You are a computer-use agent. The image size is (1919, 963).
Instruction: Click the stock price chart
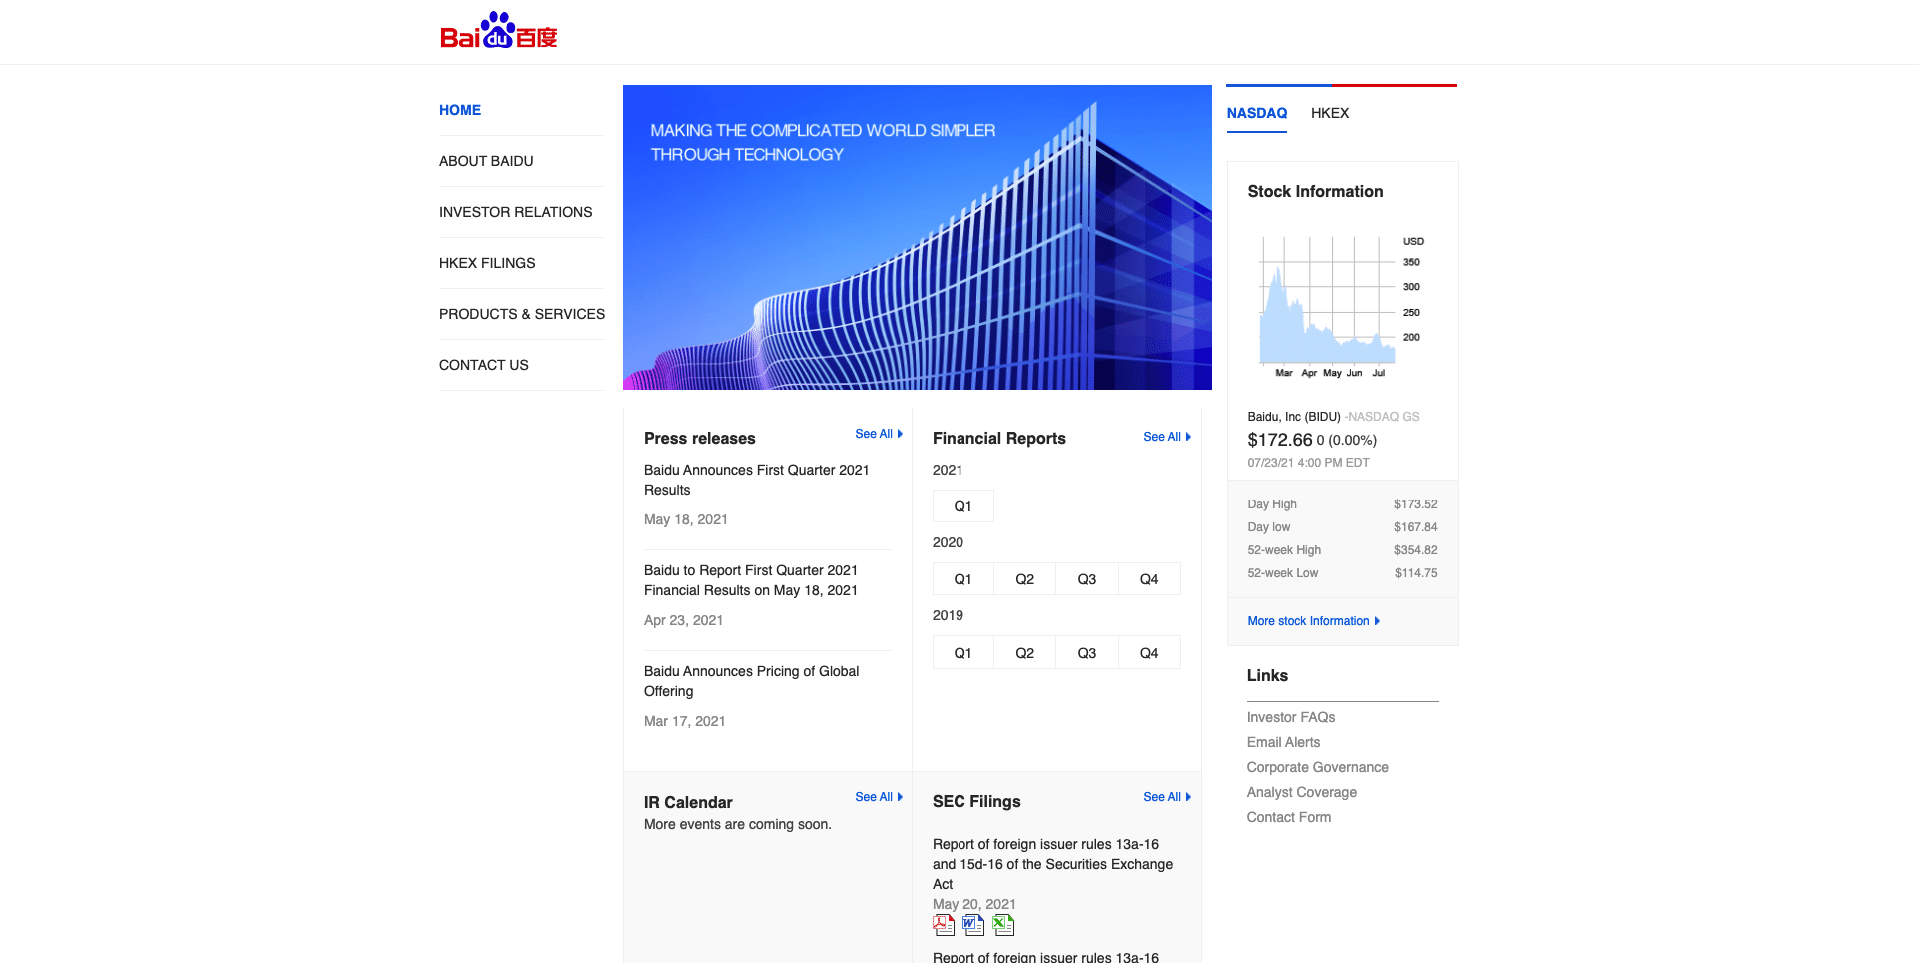click(x=1340, y=307)
